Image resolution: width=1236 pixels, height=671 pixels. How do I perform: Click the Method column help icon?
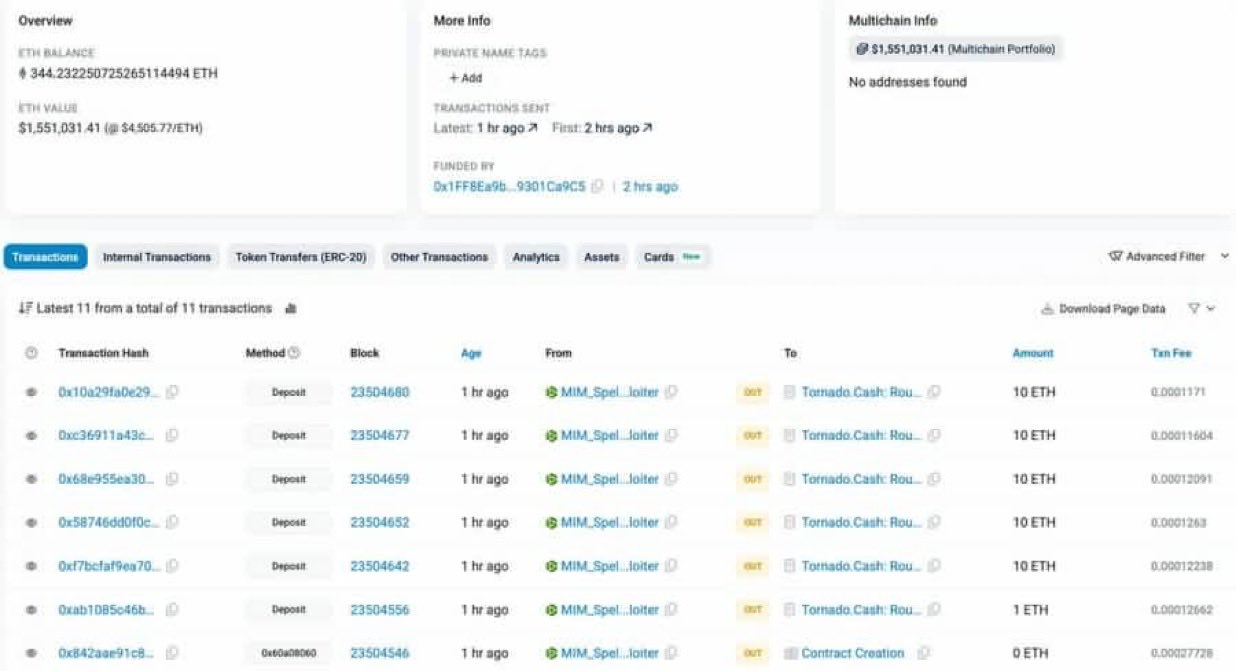pyautogui.click(x=294, y=353)
